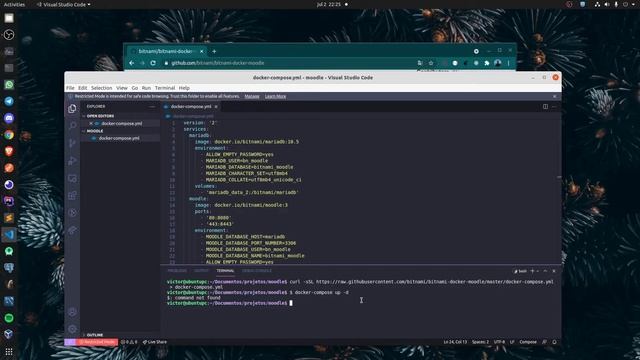
Task: Switch to the Debug Console panel tab
Action: (257, 271)
